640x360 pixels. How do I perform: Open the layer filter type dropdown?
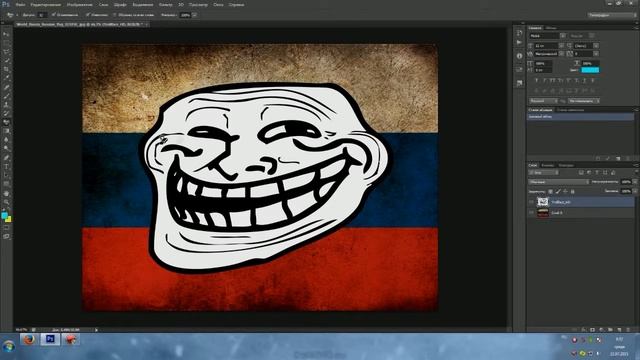(543, 173)
